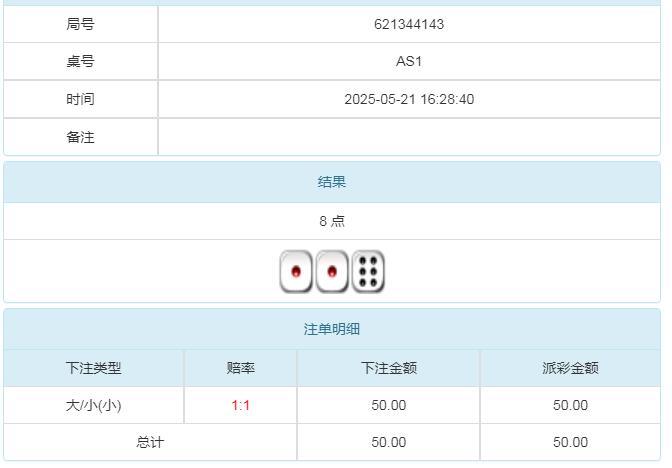Click the table number AS1
The image size is (672, 468).
click(409, 62)
